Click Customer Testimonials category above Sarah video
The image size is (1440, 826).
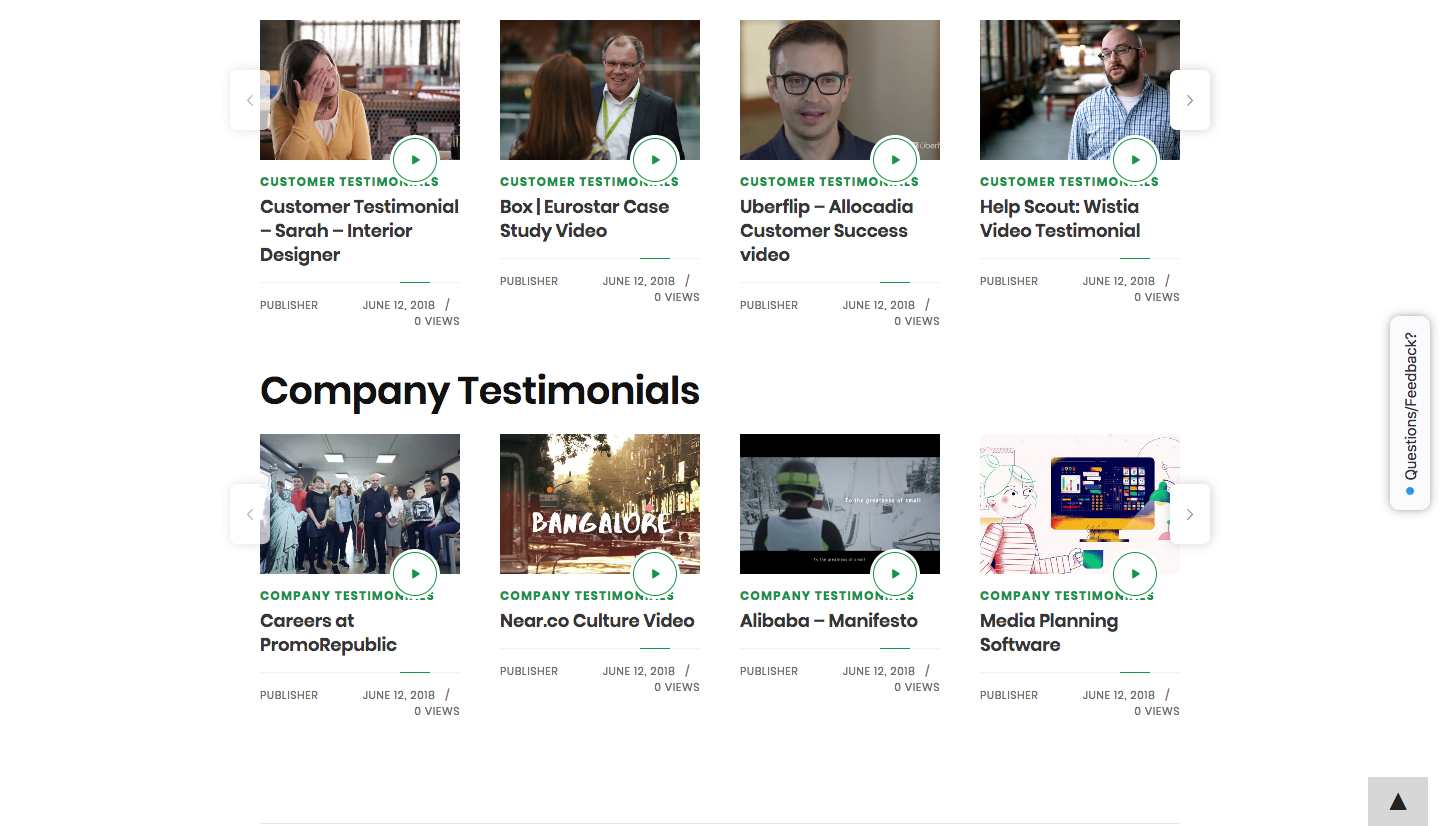click(x=349, y=182)
